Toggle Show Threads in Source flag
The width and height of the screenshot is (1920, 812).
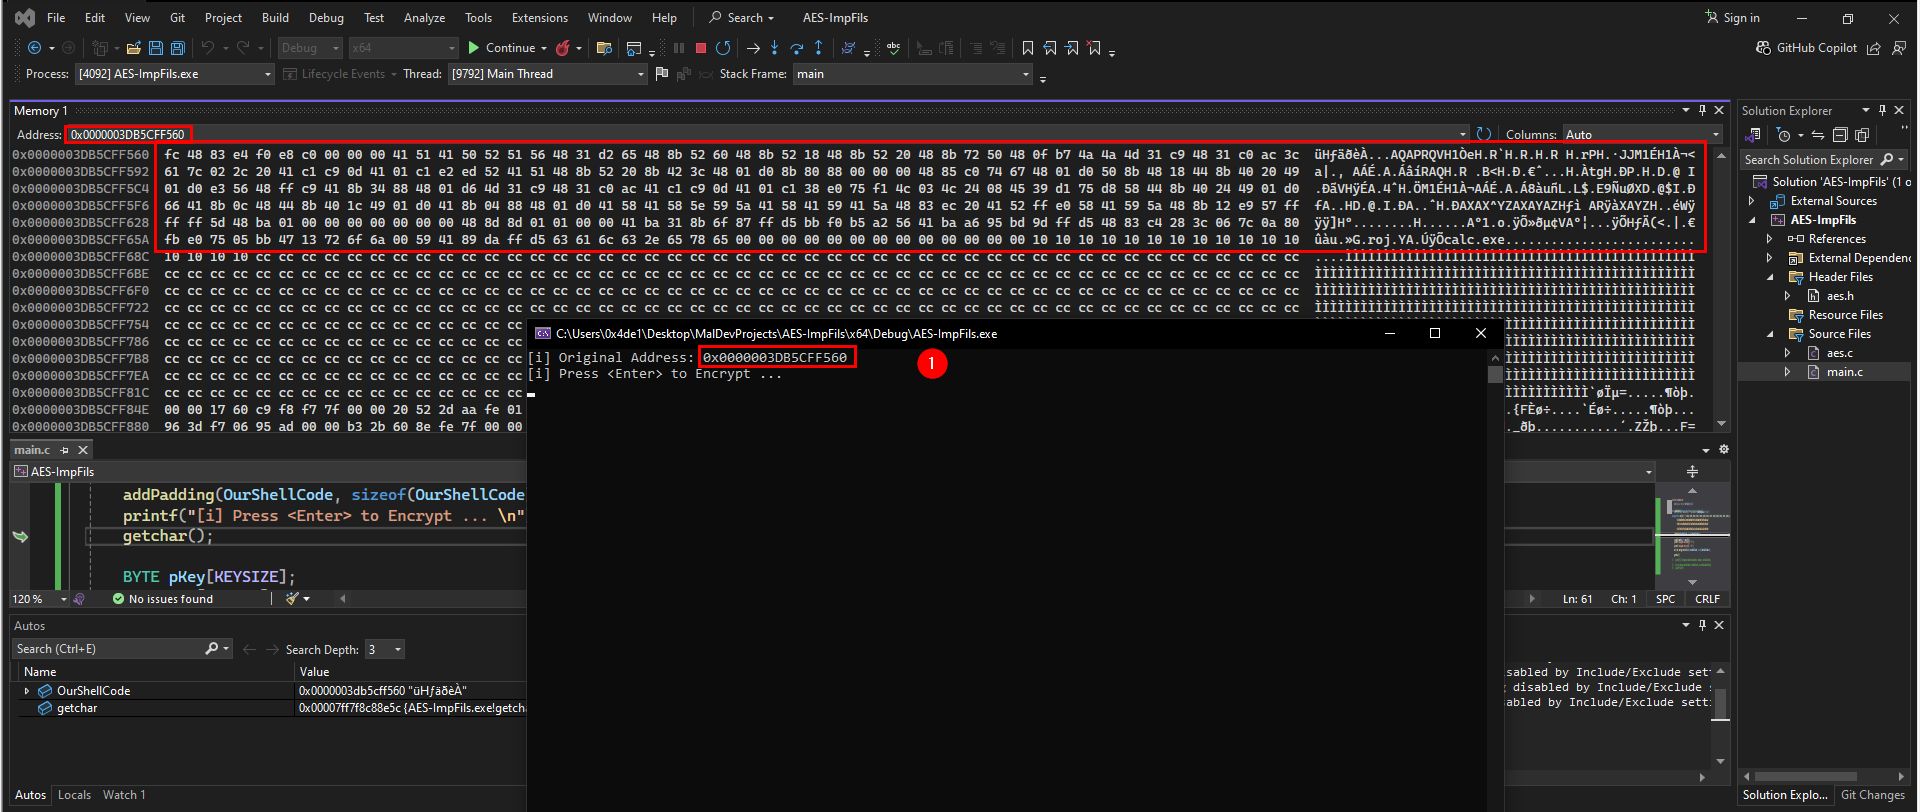click(661, 73)
